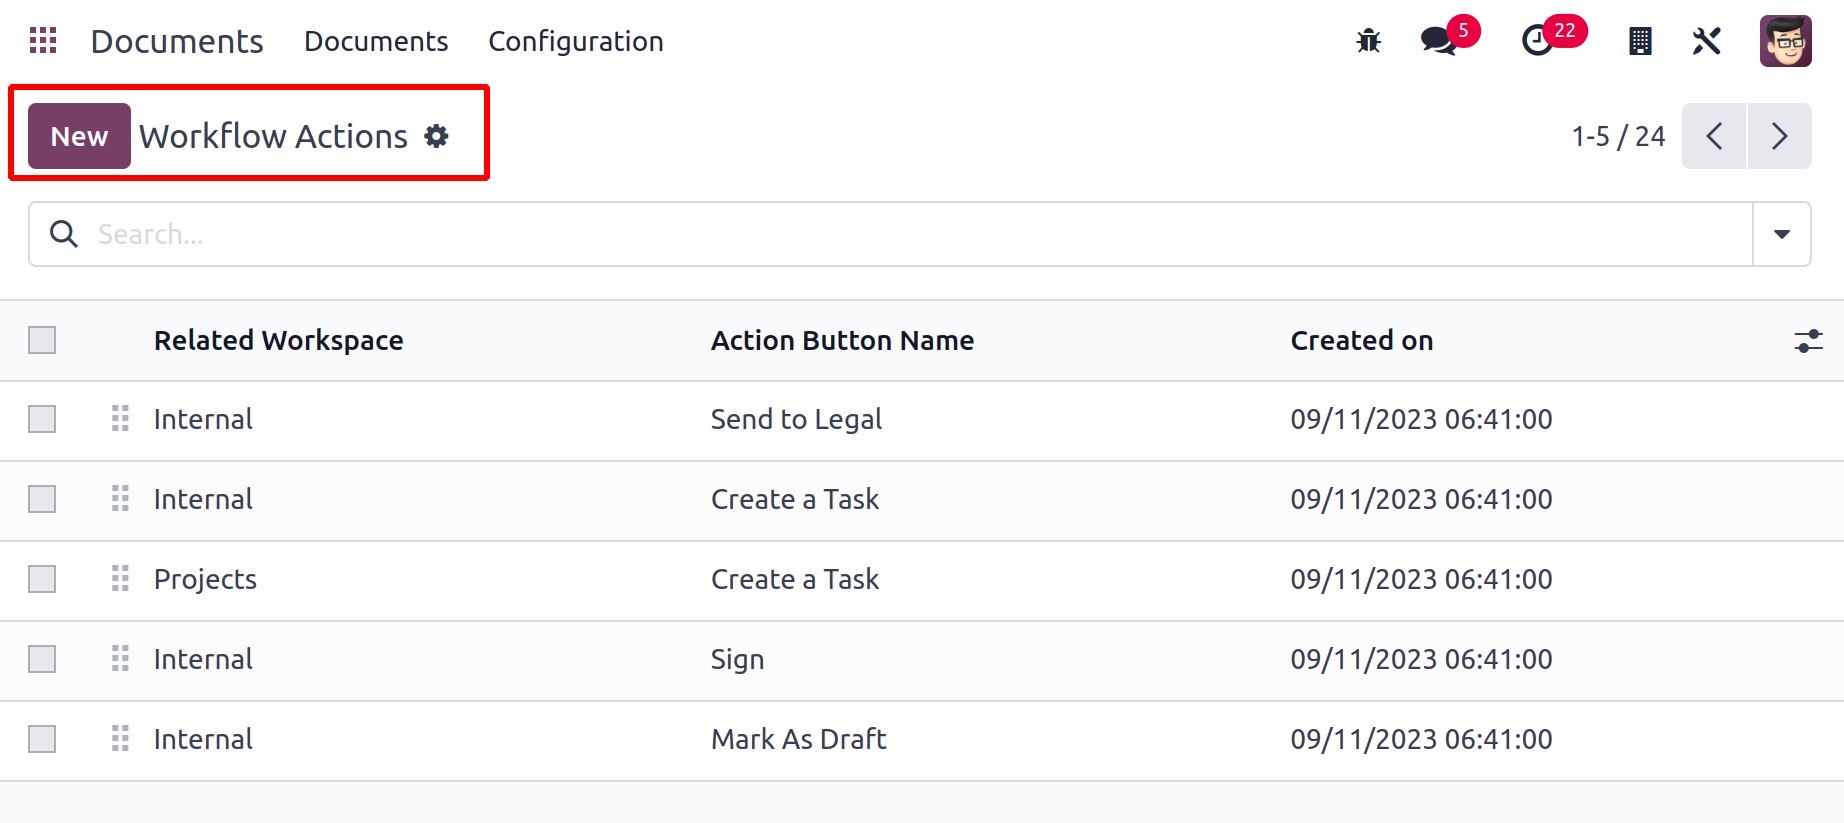Click the company building icon
This screenshot has height=823, width=1844.
pyautogui.click(x=1640, y=41)
